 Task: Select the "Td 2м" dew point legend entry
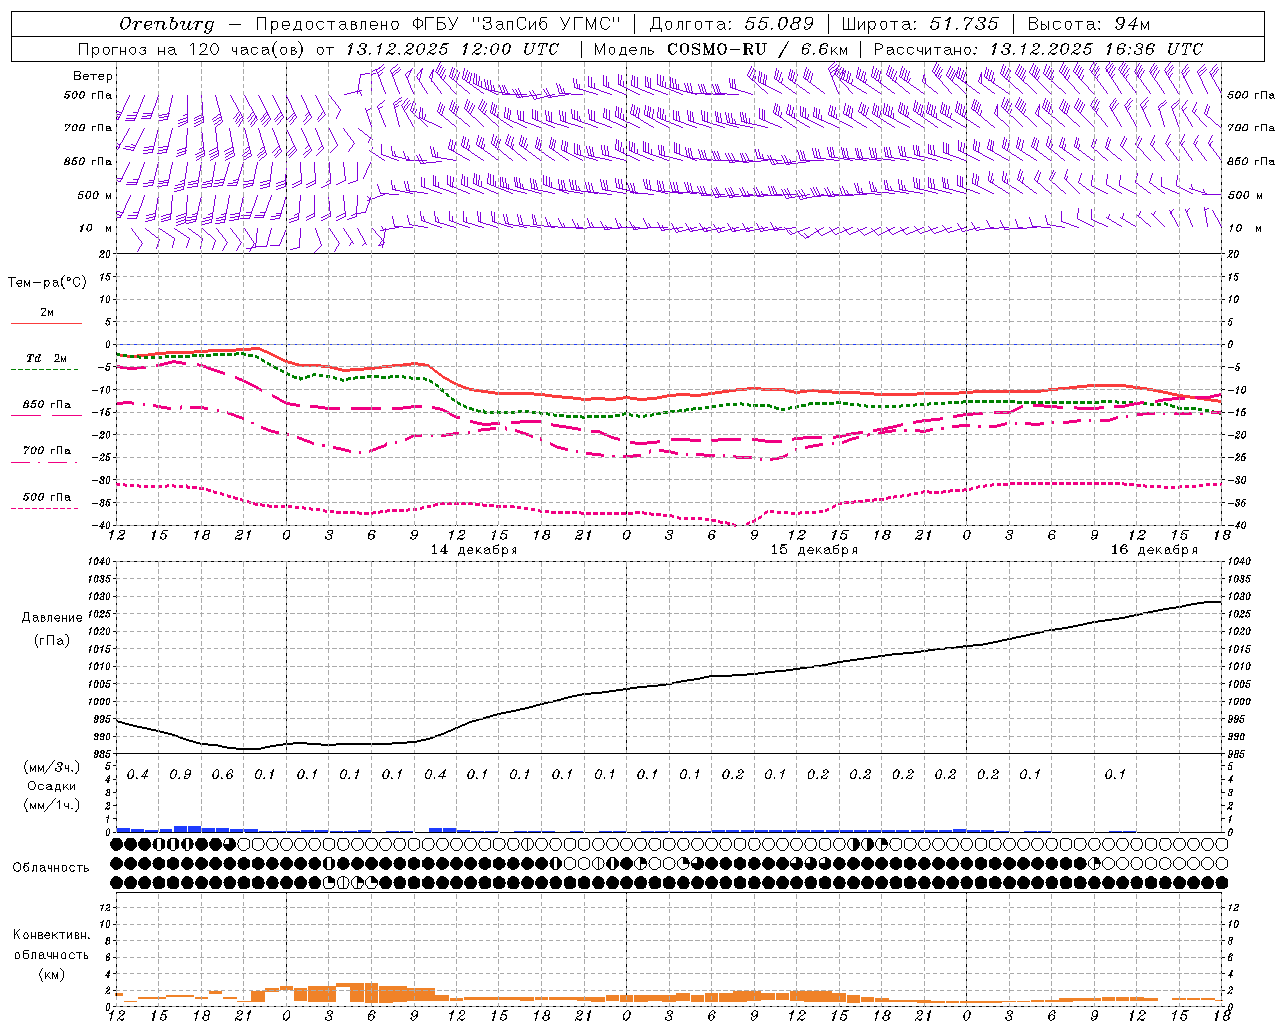47,358
